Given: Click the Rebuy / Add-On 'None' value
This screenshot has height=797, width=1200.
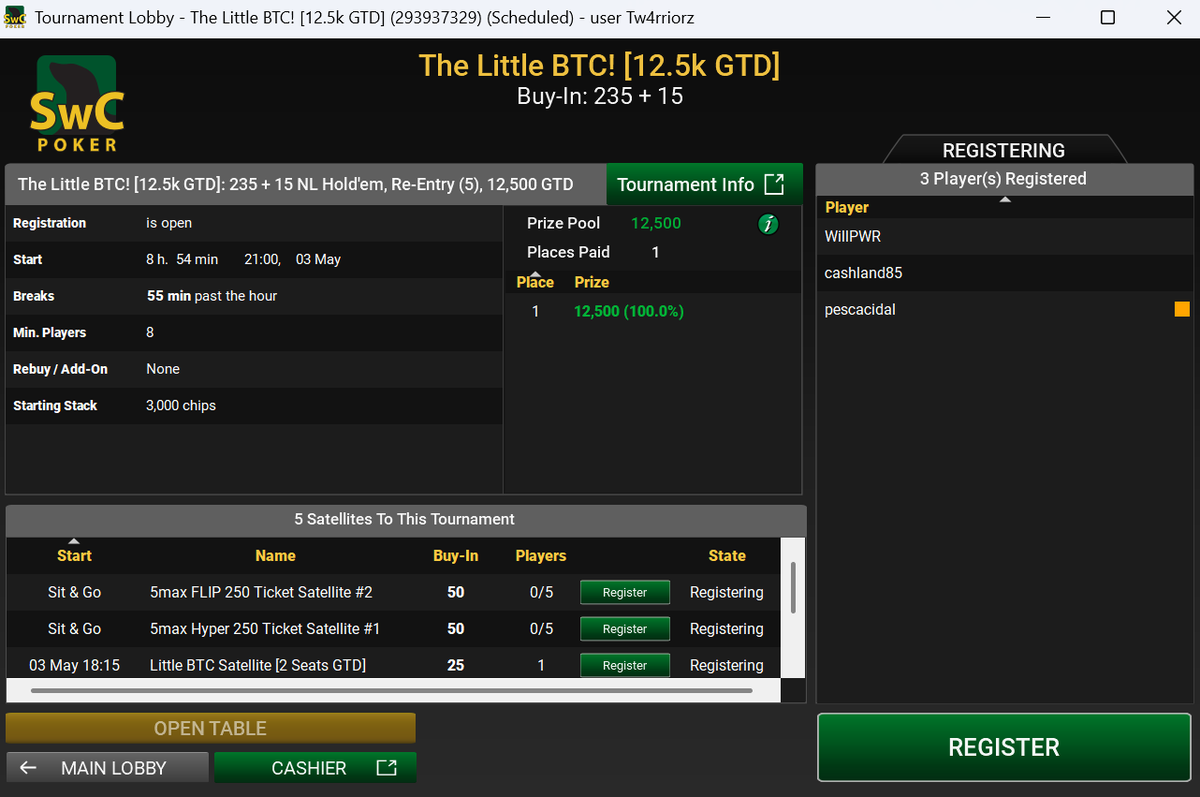Looking at the screenshot, I should point(163,370).
